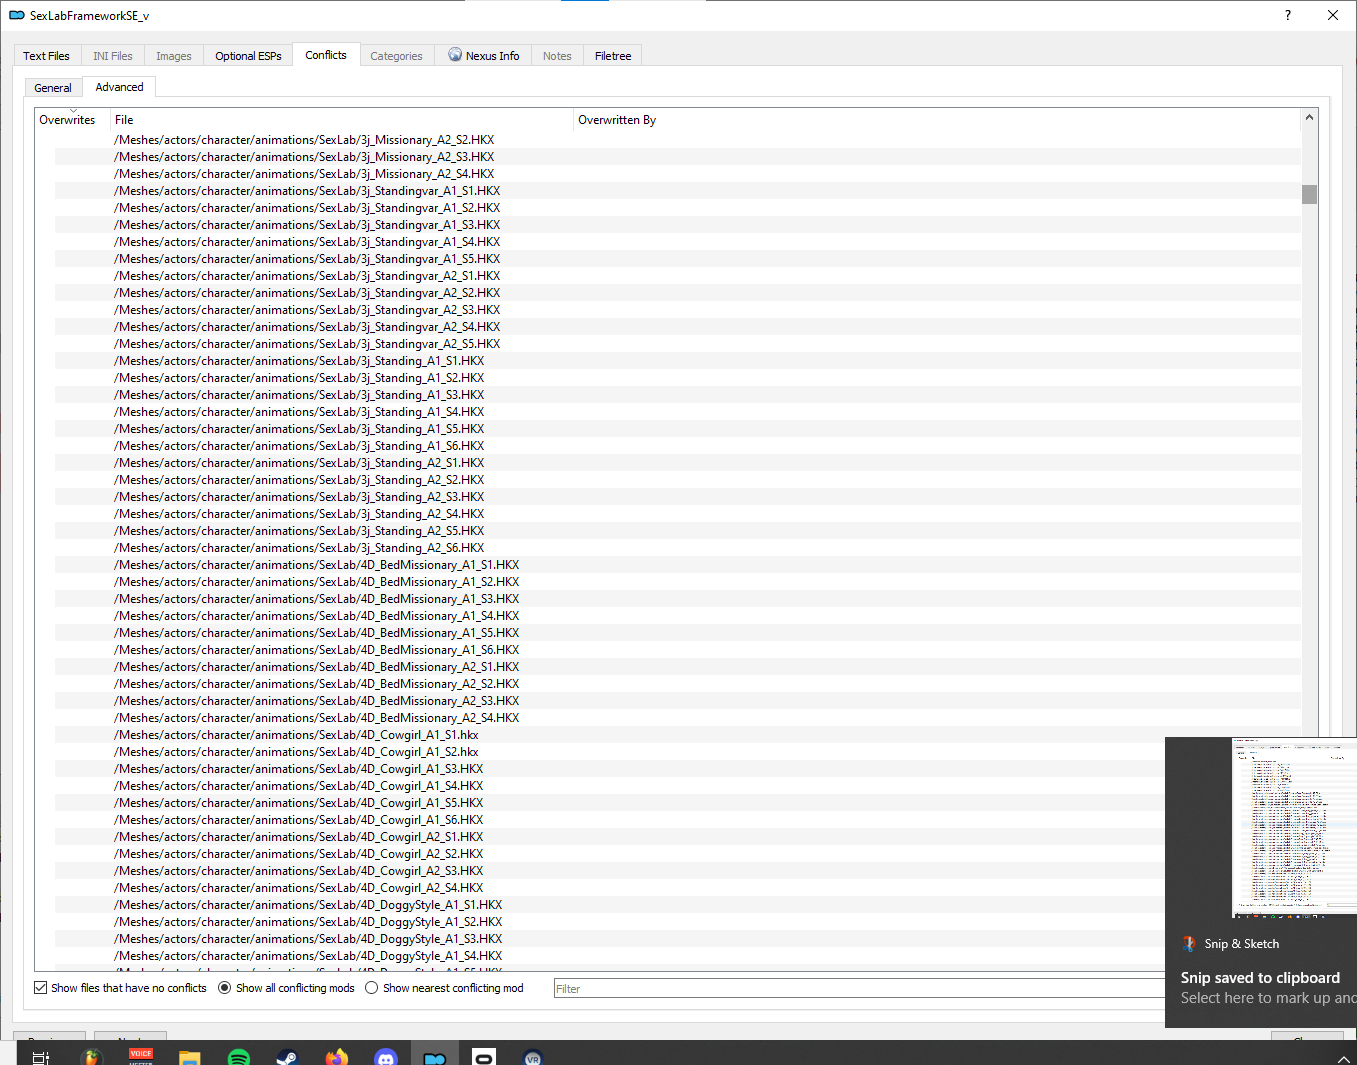The width and height of the screenshot is (1357, 1065).
Task: Switch to the General sub-tab
Action: coord(53,88)
